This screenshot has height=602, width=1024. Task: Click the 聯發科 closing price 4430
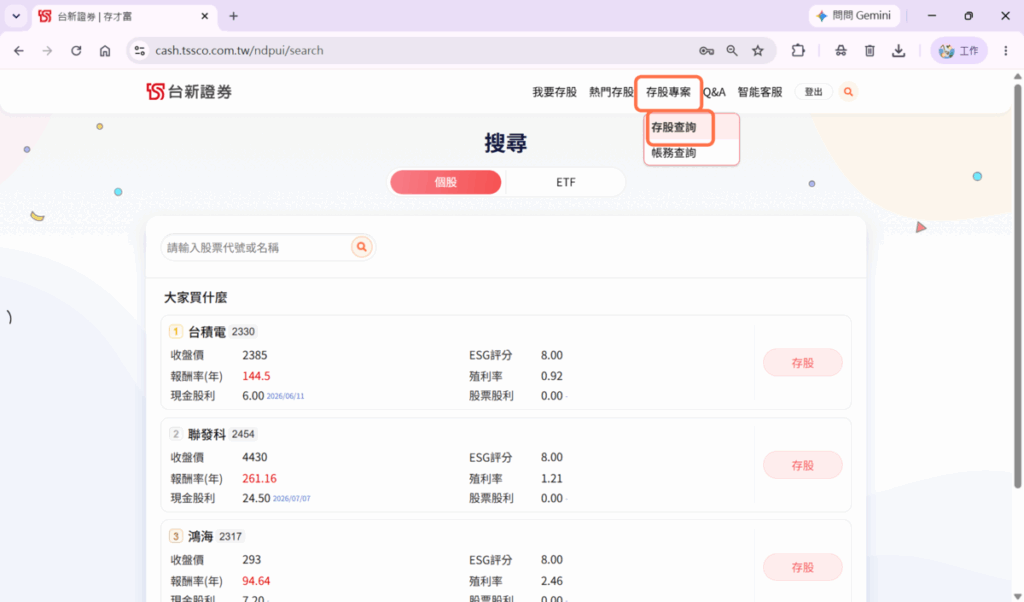(255, 457)
